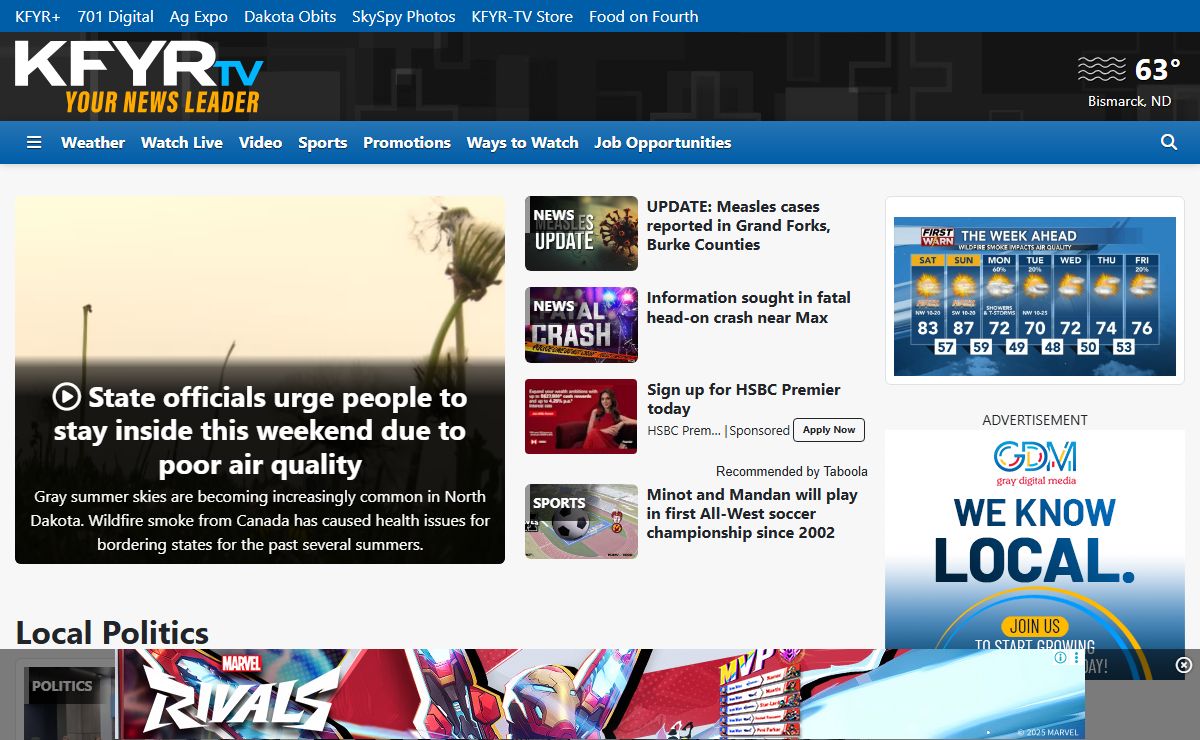Visit the KFYR-TV Store link

(522, 16)
